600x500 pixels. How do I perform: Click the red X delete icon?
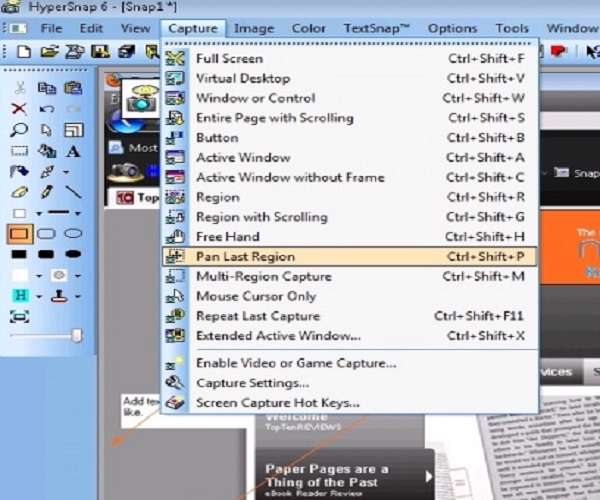[19, 109]
